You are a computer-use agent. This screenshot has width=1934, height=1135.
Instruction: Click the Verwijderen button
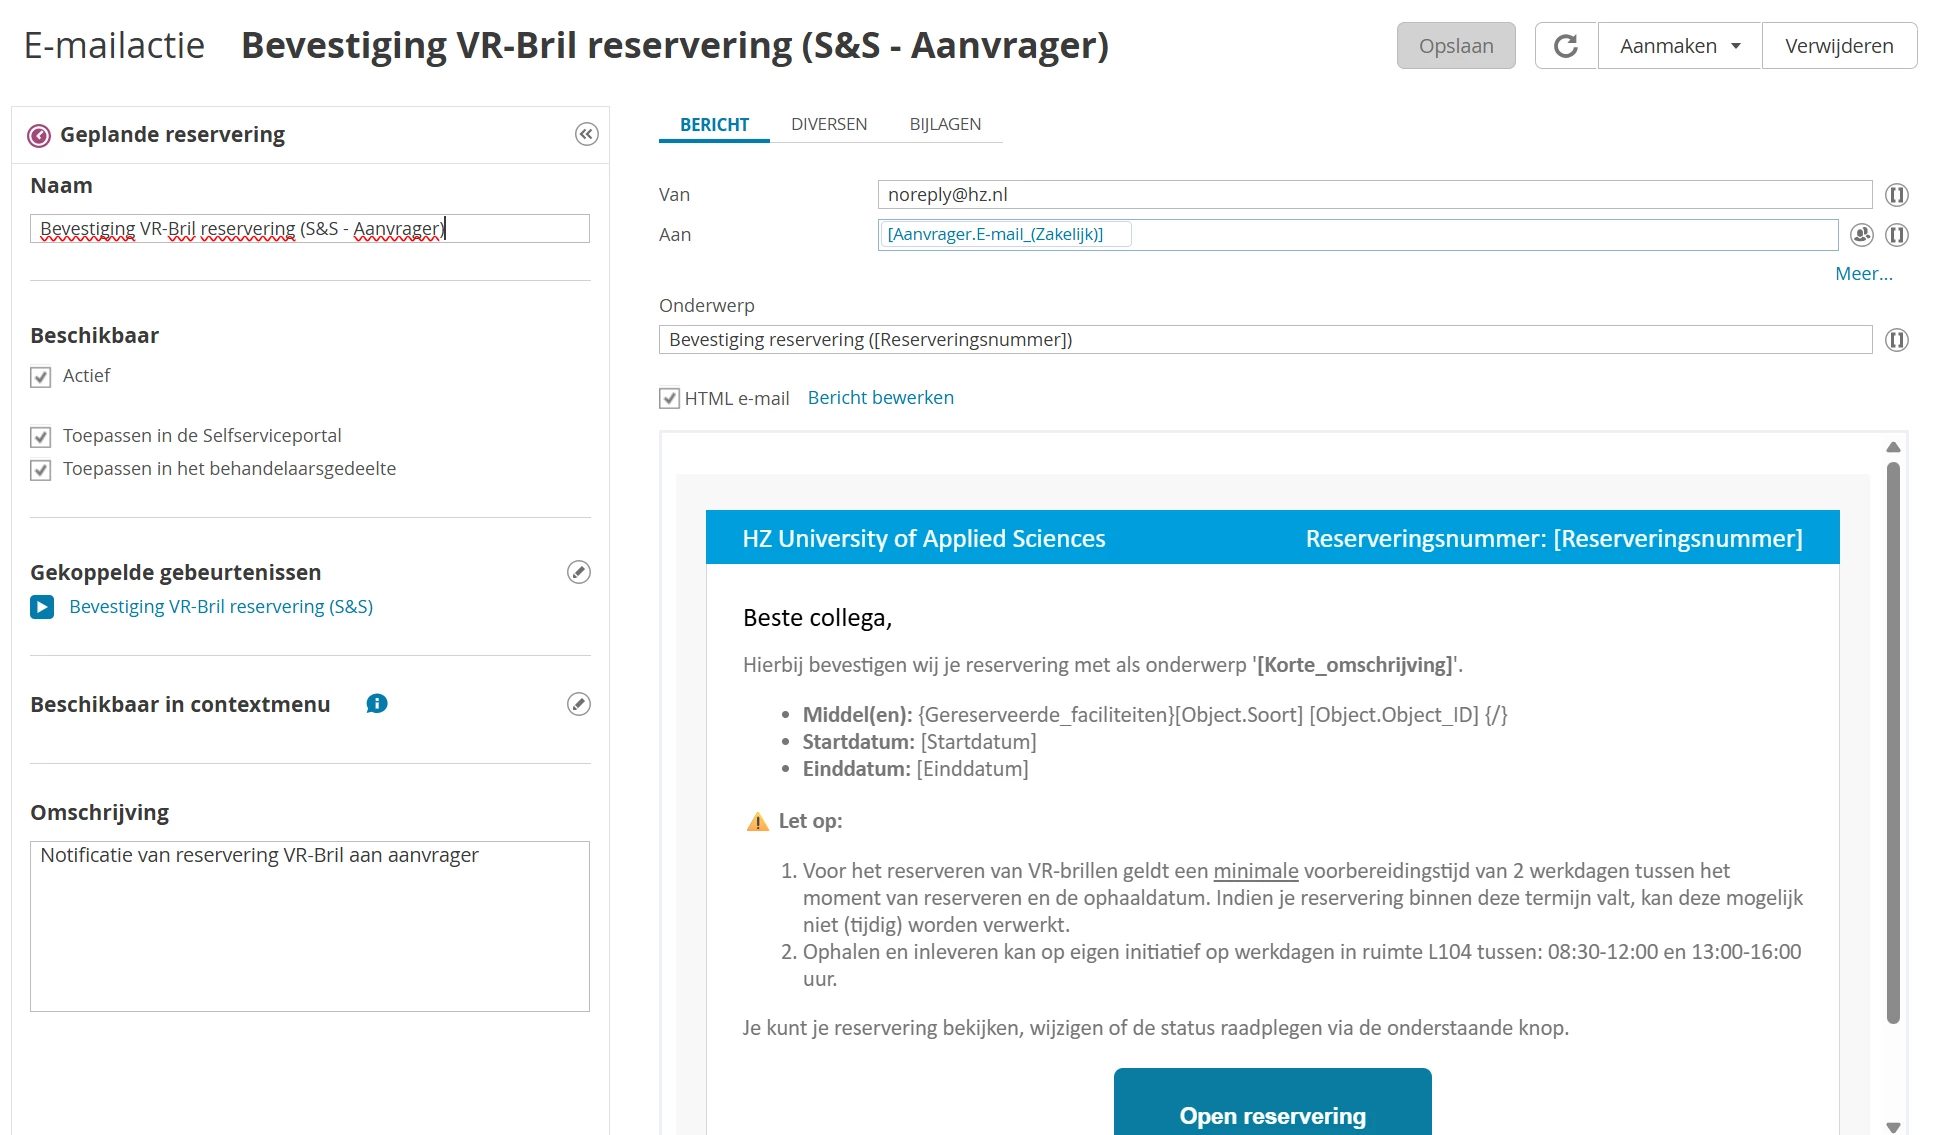pyautogui.click(x=1838, y=46)
